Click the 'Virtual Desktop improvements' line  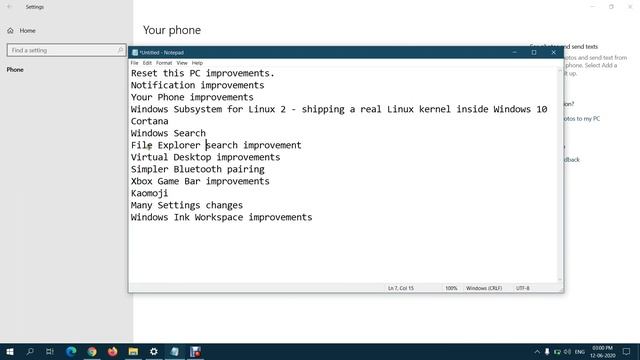tap(205, 157)
